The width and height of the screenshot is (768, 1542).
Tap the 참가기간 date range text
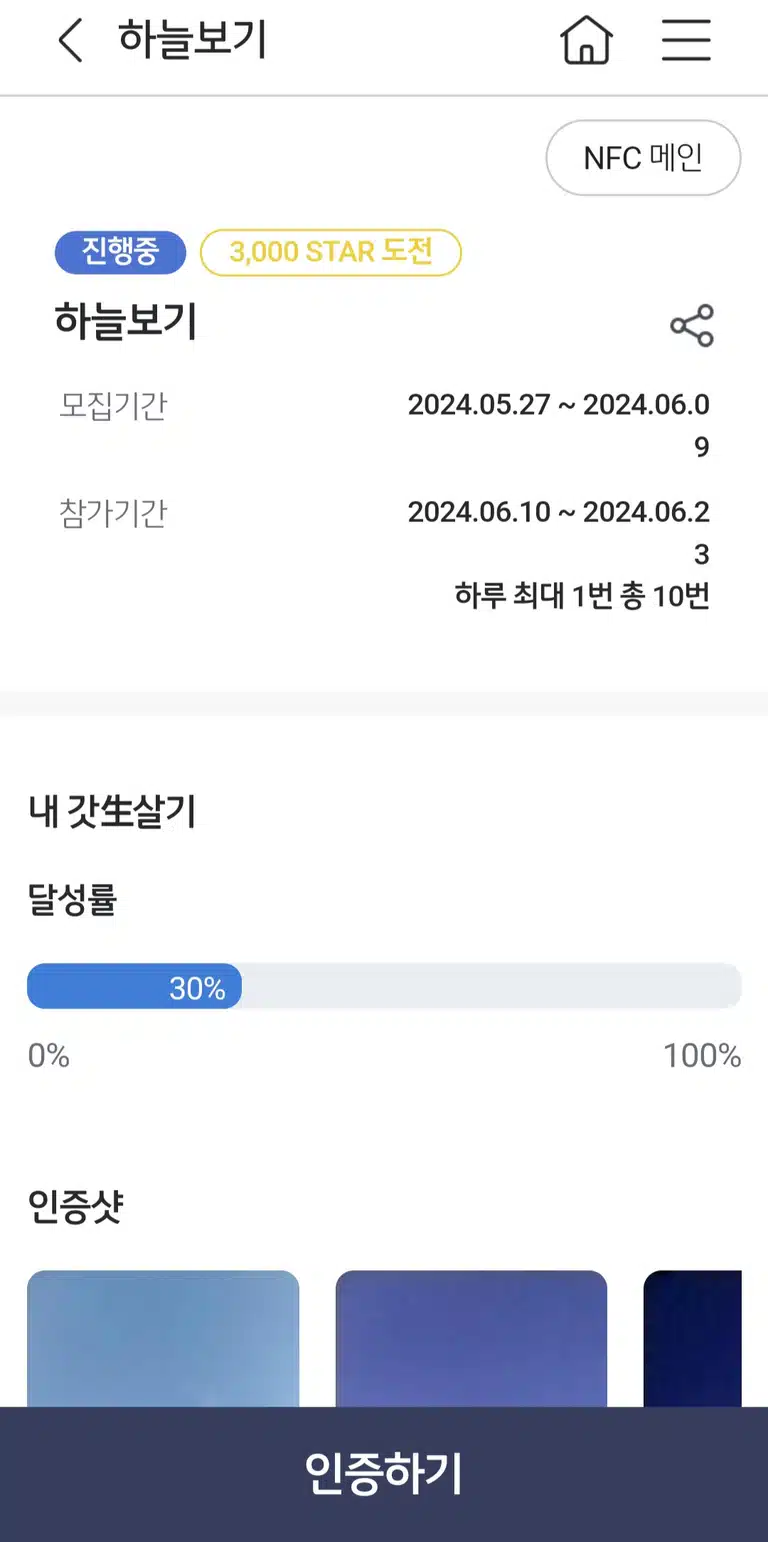pyautogui.click(x=559, y=532)
